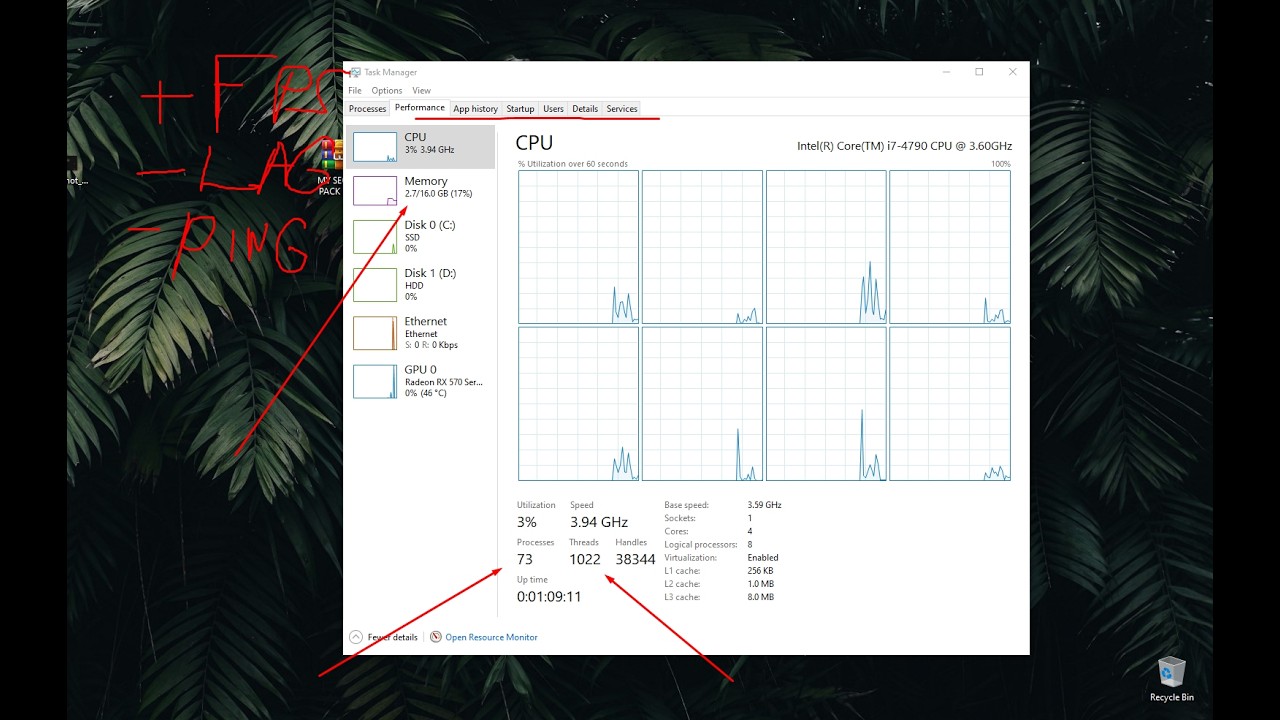Switch to the Services tab
Viewport: 1280px width, 720px height.
[x=622, y=109]
